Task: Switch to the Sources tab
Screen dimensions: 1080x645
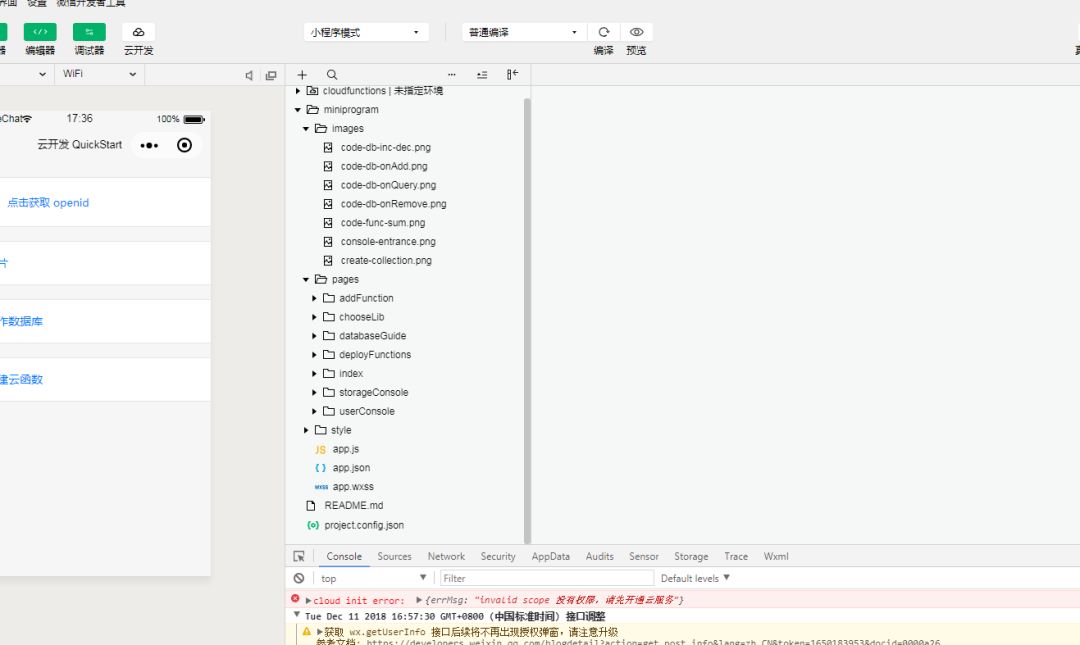Action: [x=394, y=556]
